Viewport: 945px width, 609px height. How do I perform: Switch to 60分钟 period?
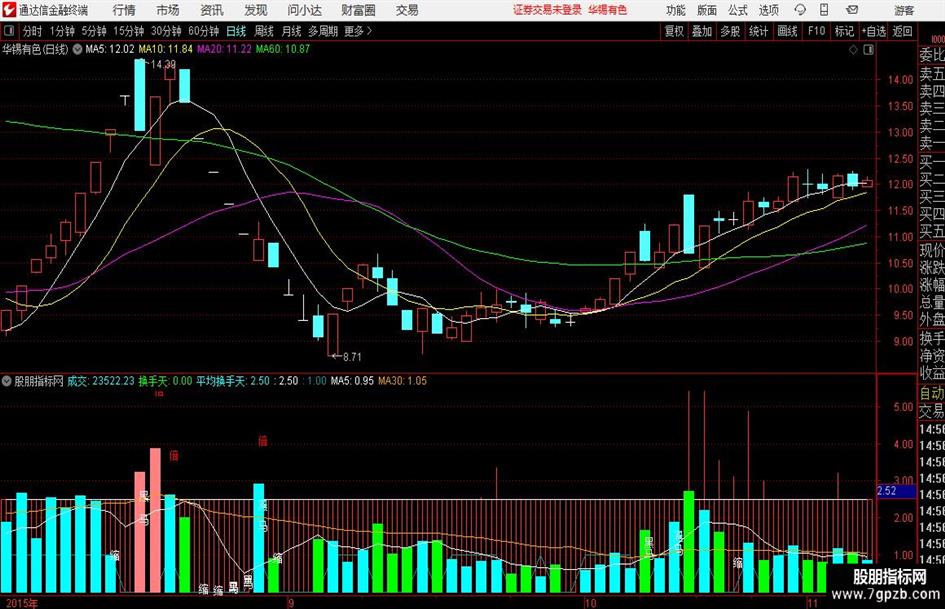coord(204,31)
